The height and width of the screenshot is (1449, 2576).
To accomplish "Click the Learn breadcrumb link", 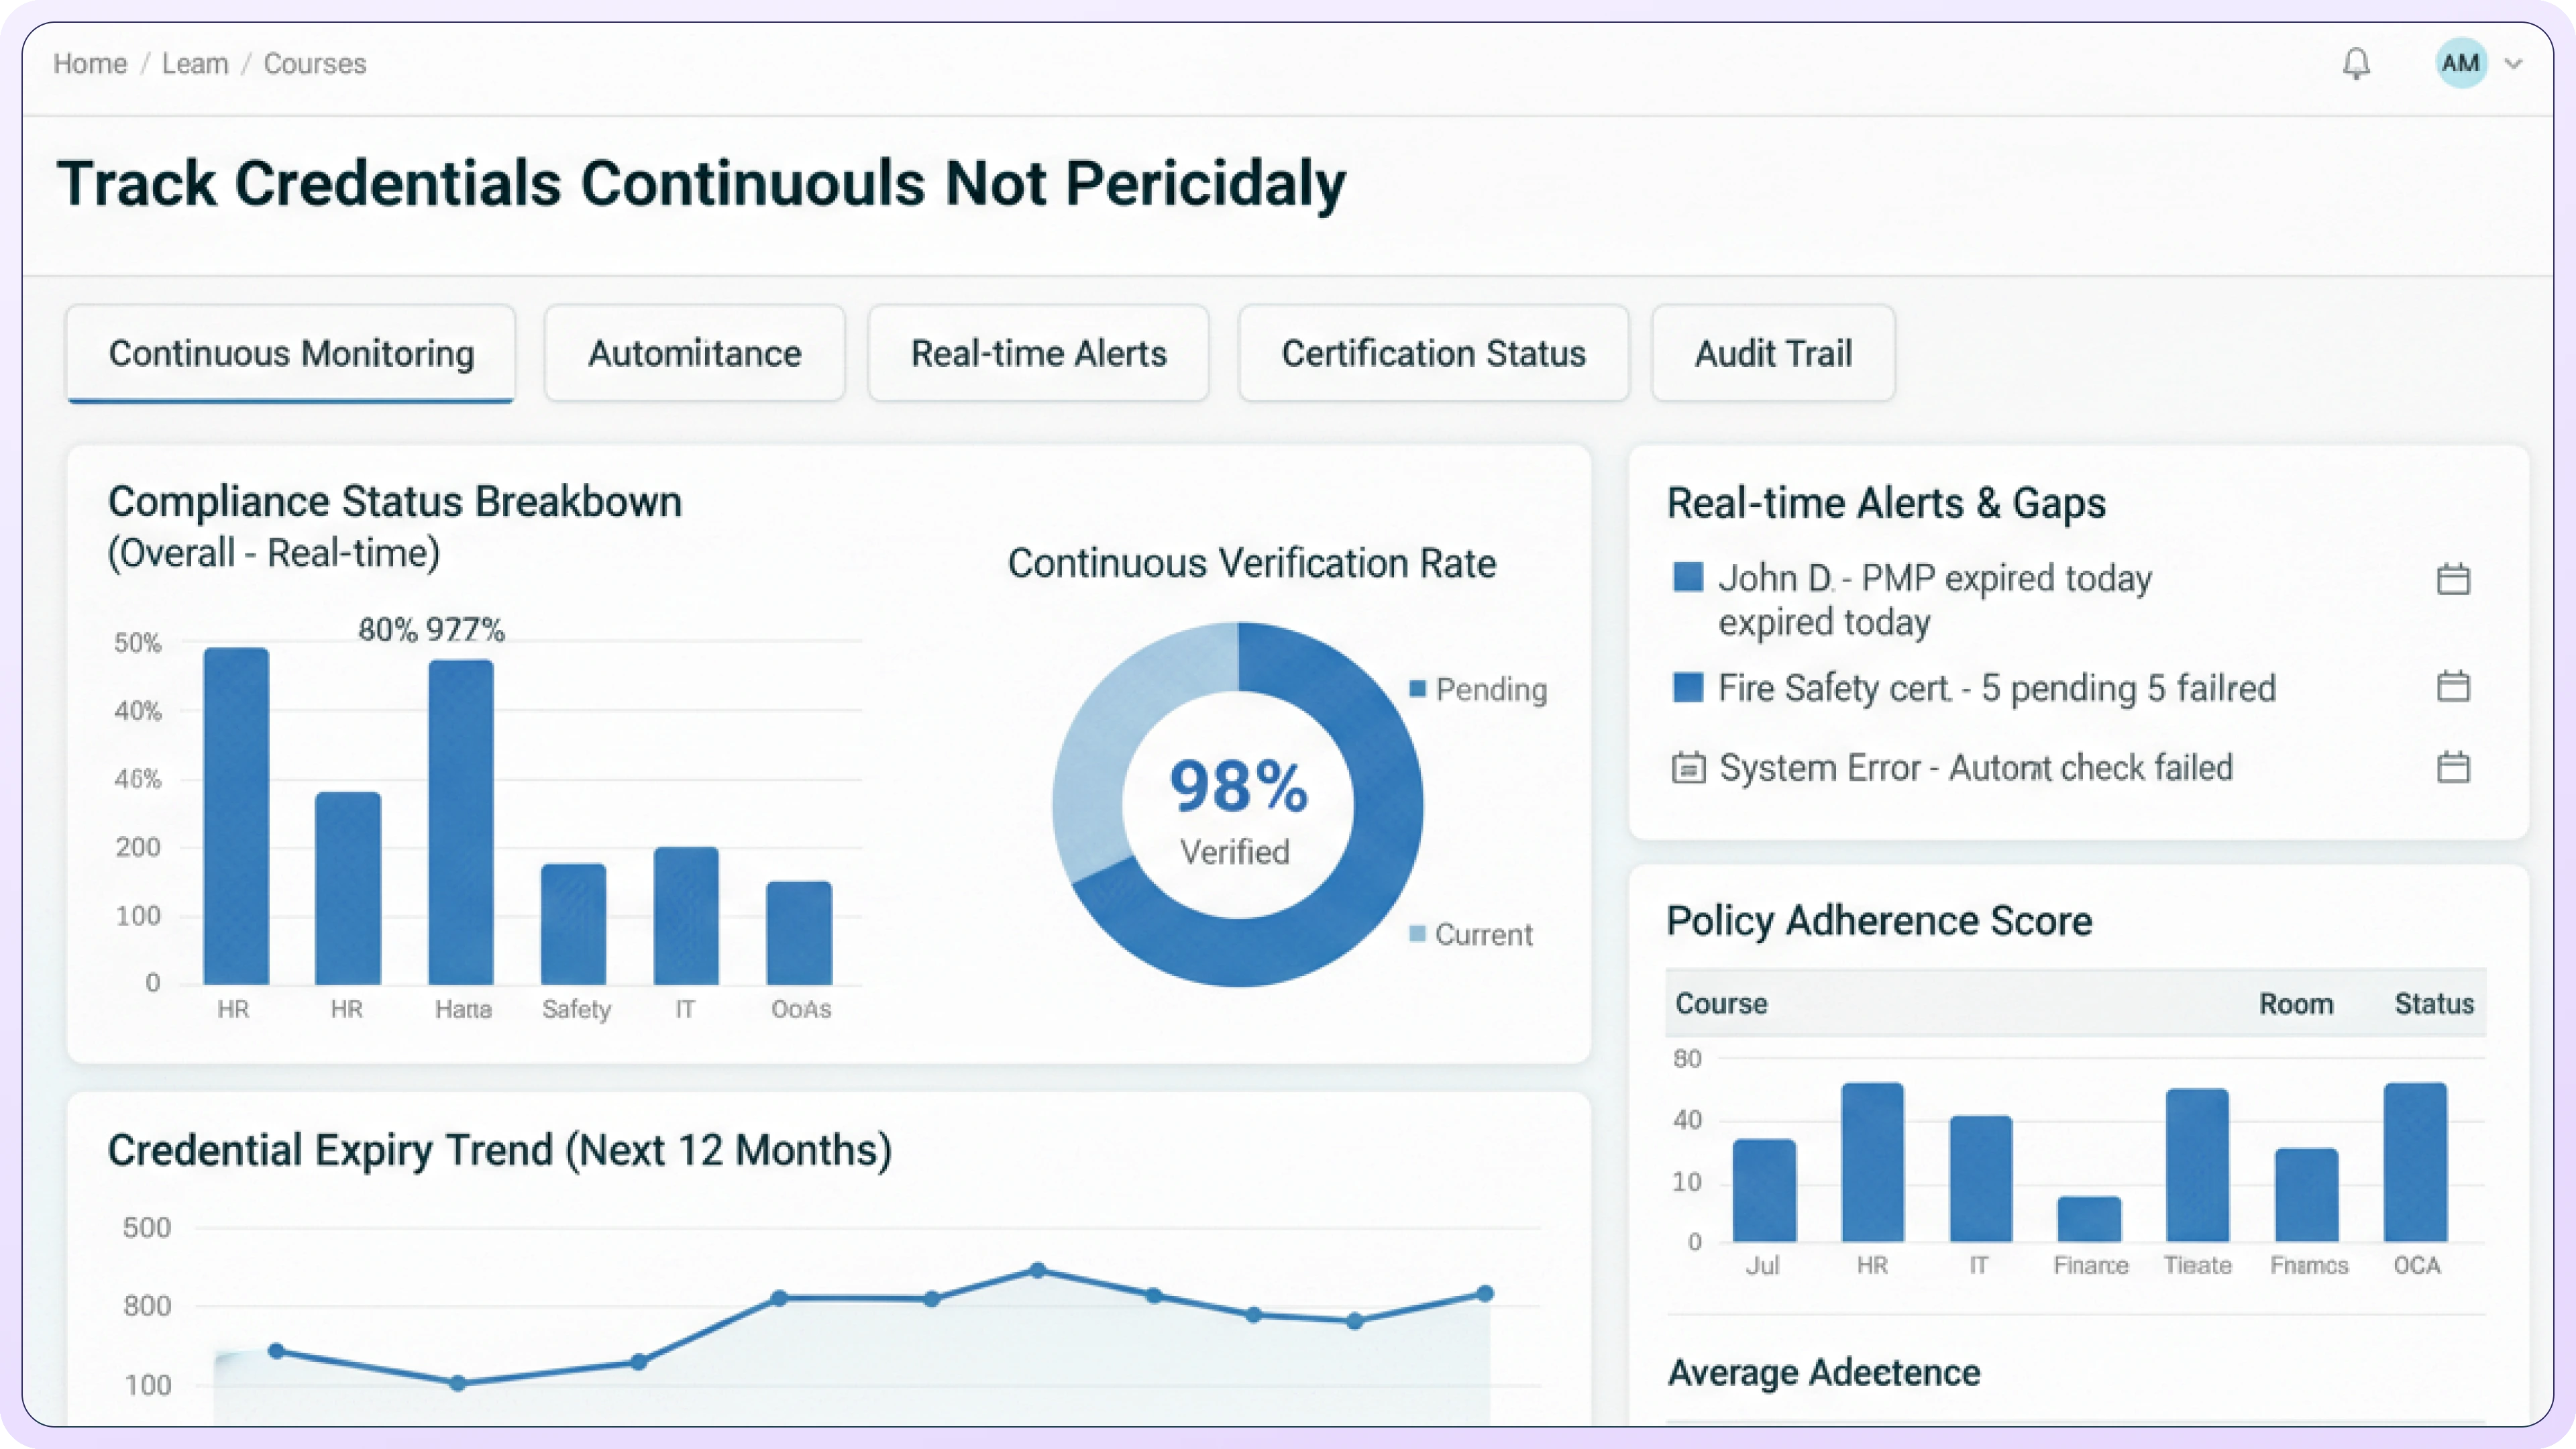I will (195, 64).
